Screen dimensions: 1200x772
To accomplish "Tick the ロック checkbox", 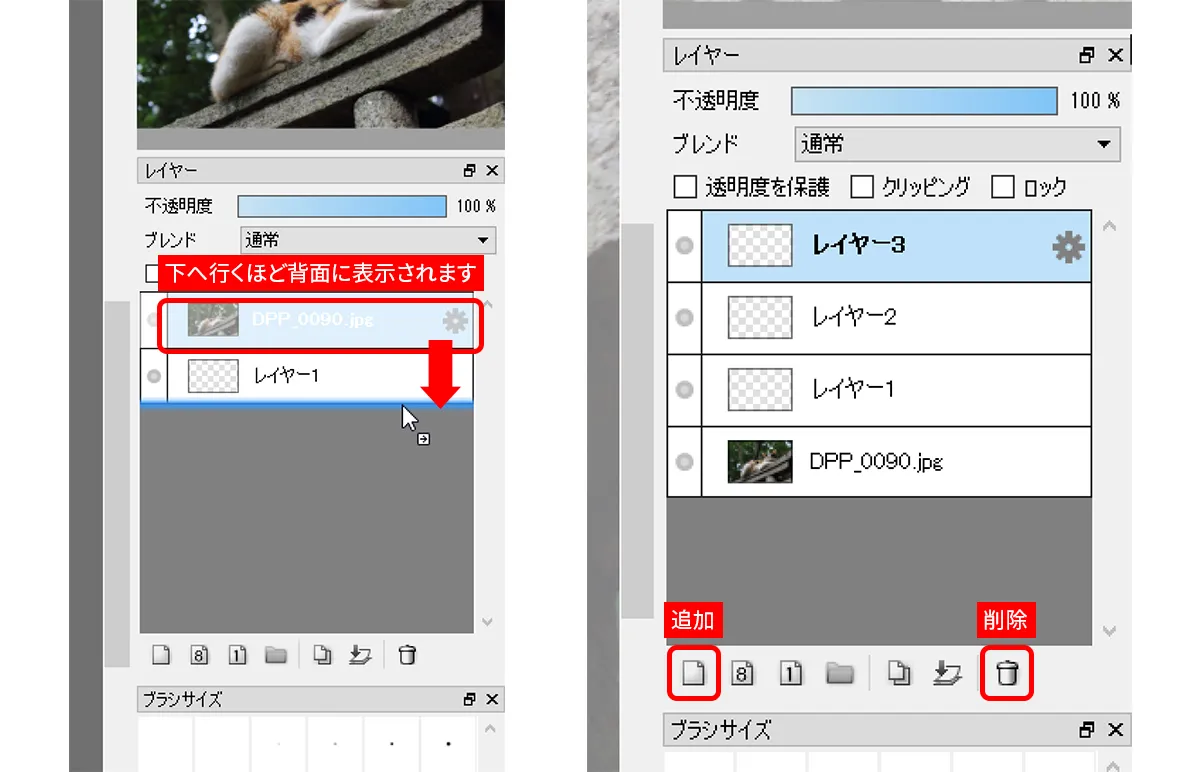I will 1003,187.
